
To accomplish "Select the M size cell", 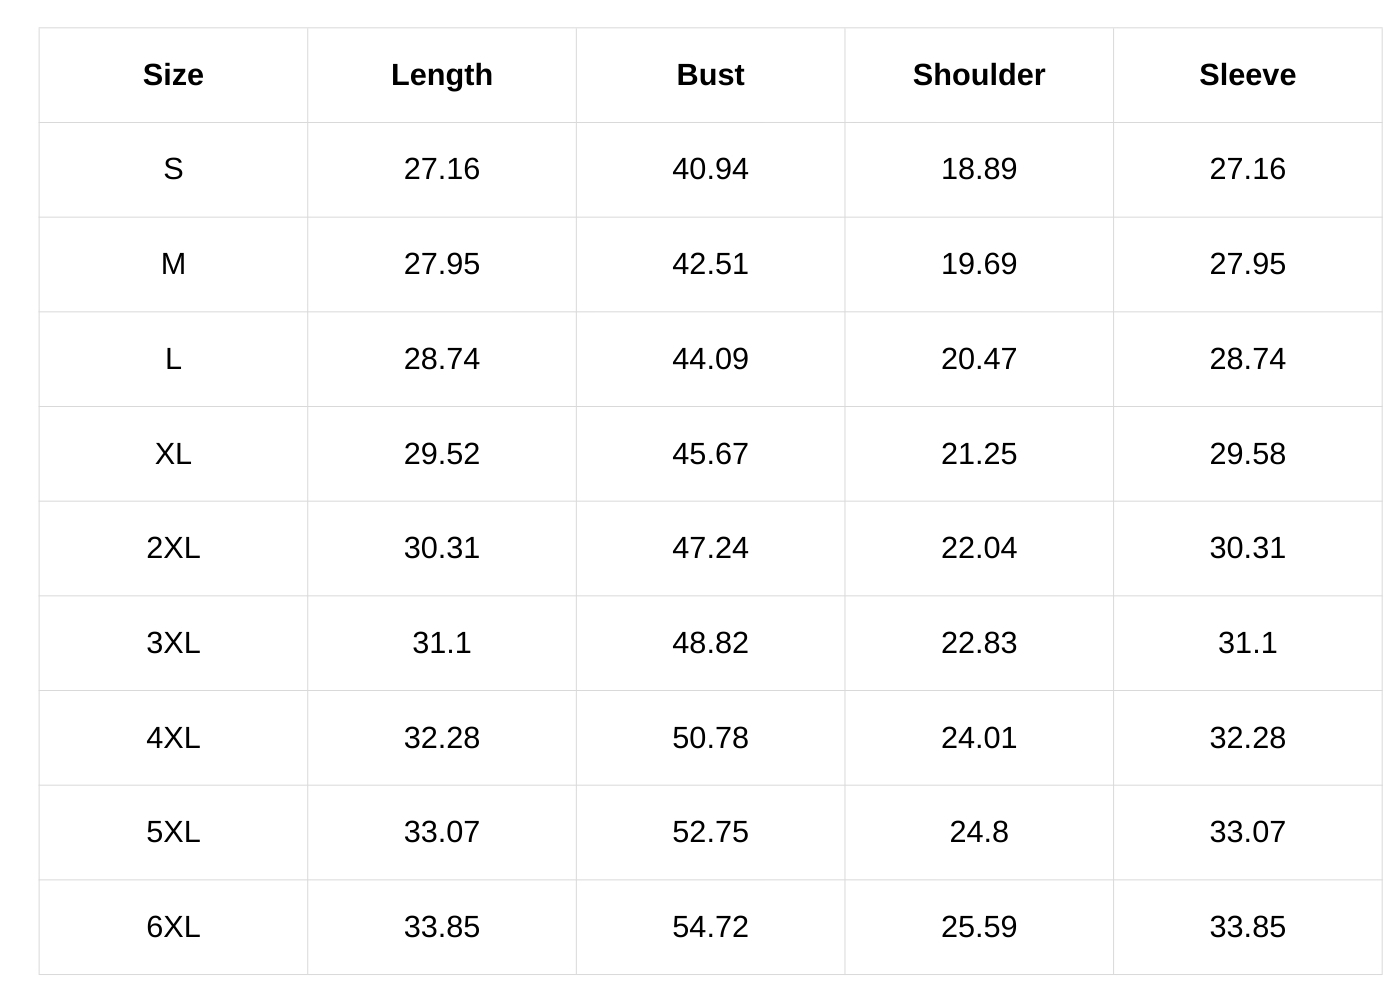I will pos(173,264).
